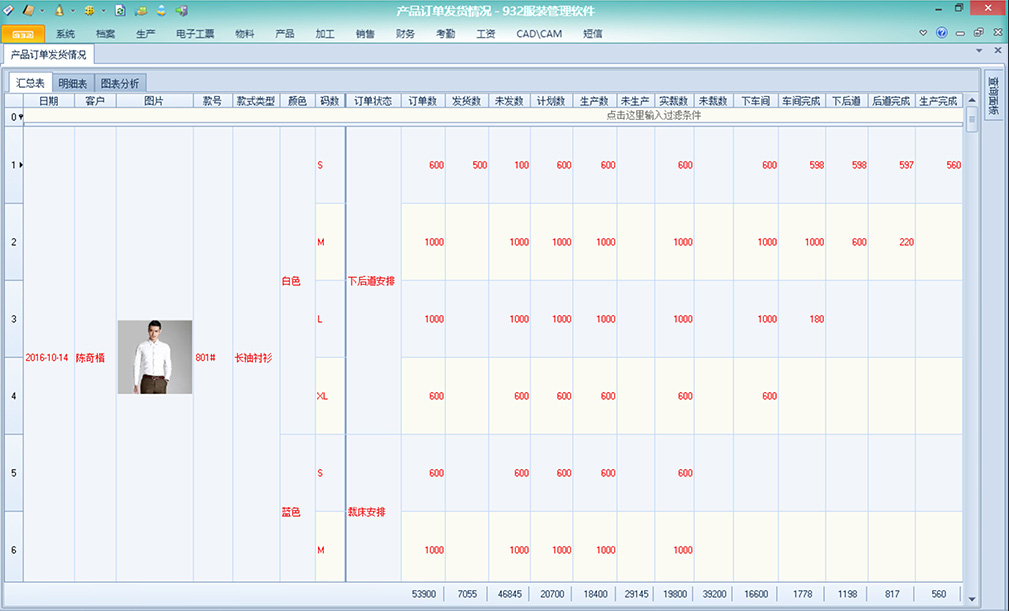
Task: Open the document tab list dropdown arrow
Action: point(981,50)
